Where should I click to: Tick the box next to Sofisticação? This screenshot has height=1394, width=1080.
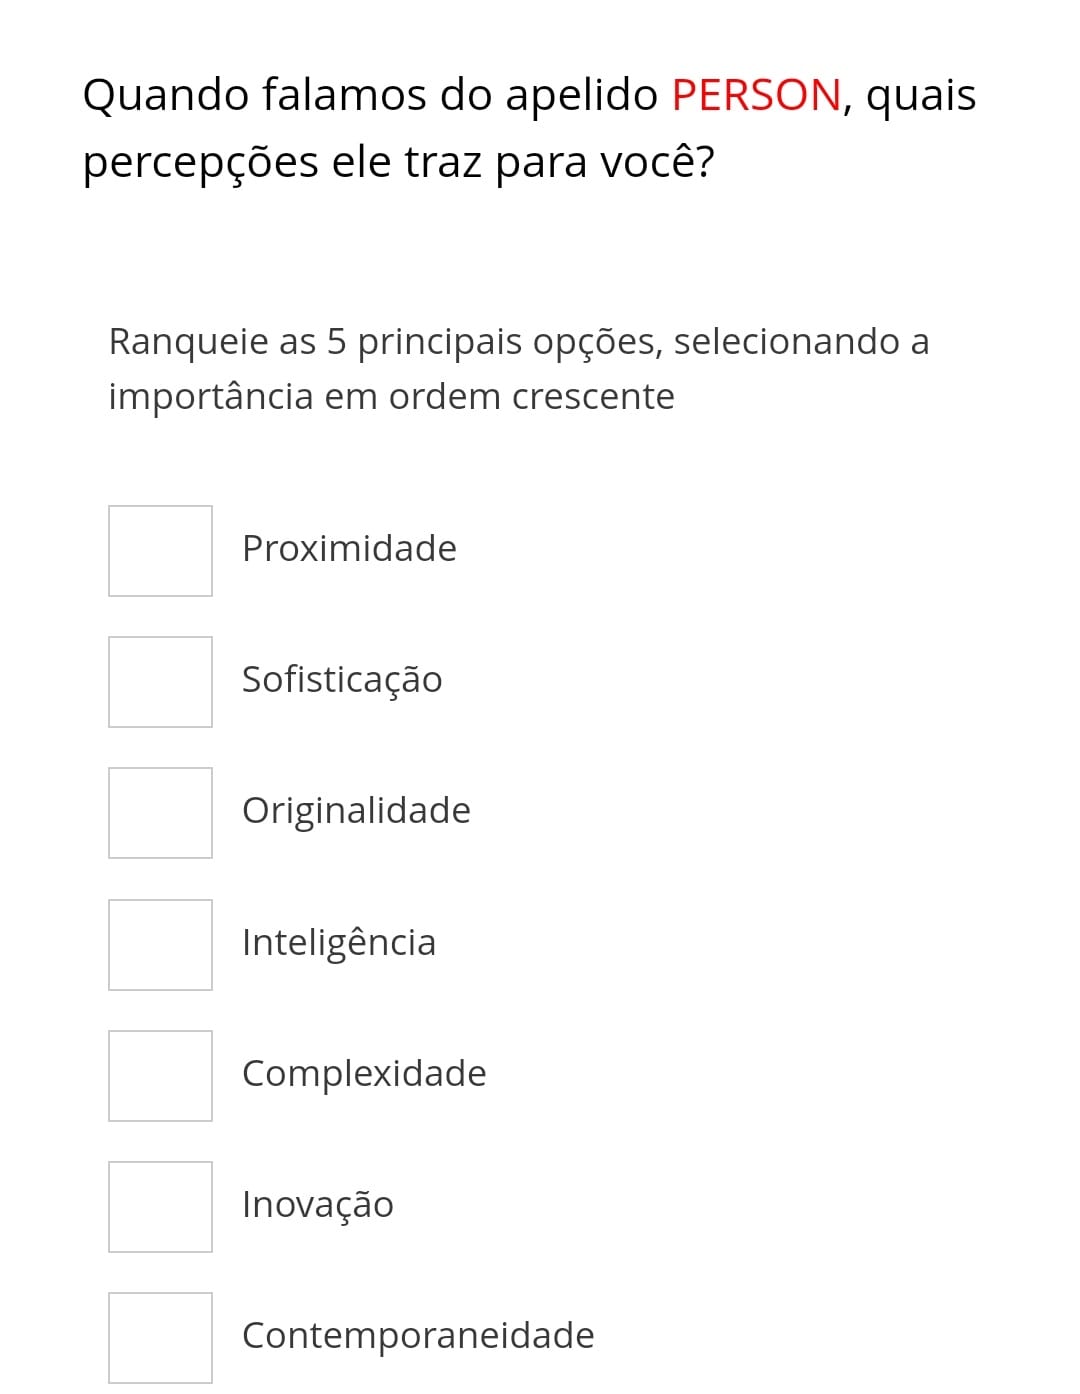(x=160, y=682)
